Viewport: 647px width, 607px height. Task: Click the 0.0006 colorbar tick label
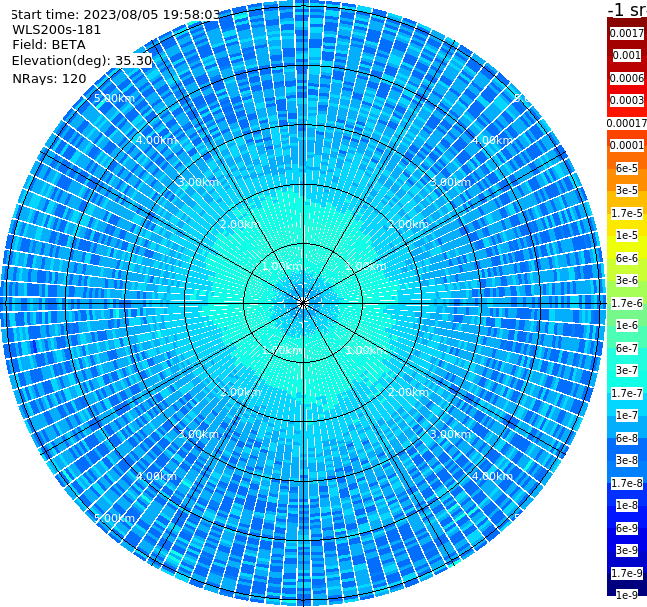(627, 78)
